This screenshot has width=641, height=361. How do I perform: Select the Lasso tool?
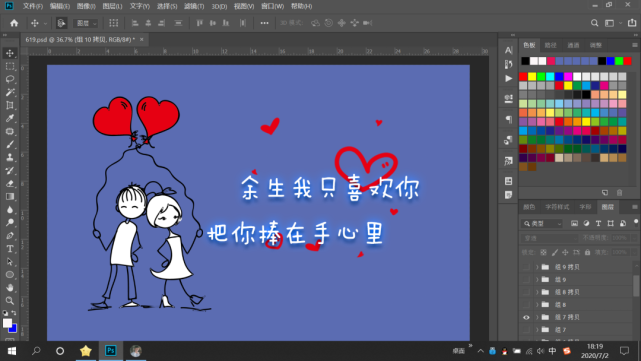click(10, 79)
